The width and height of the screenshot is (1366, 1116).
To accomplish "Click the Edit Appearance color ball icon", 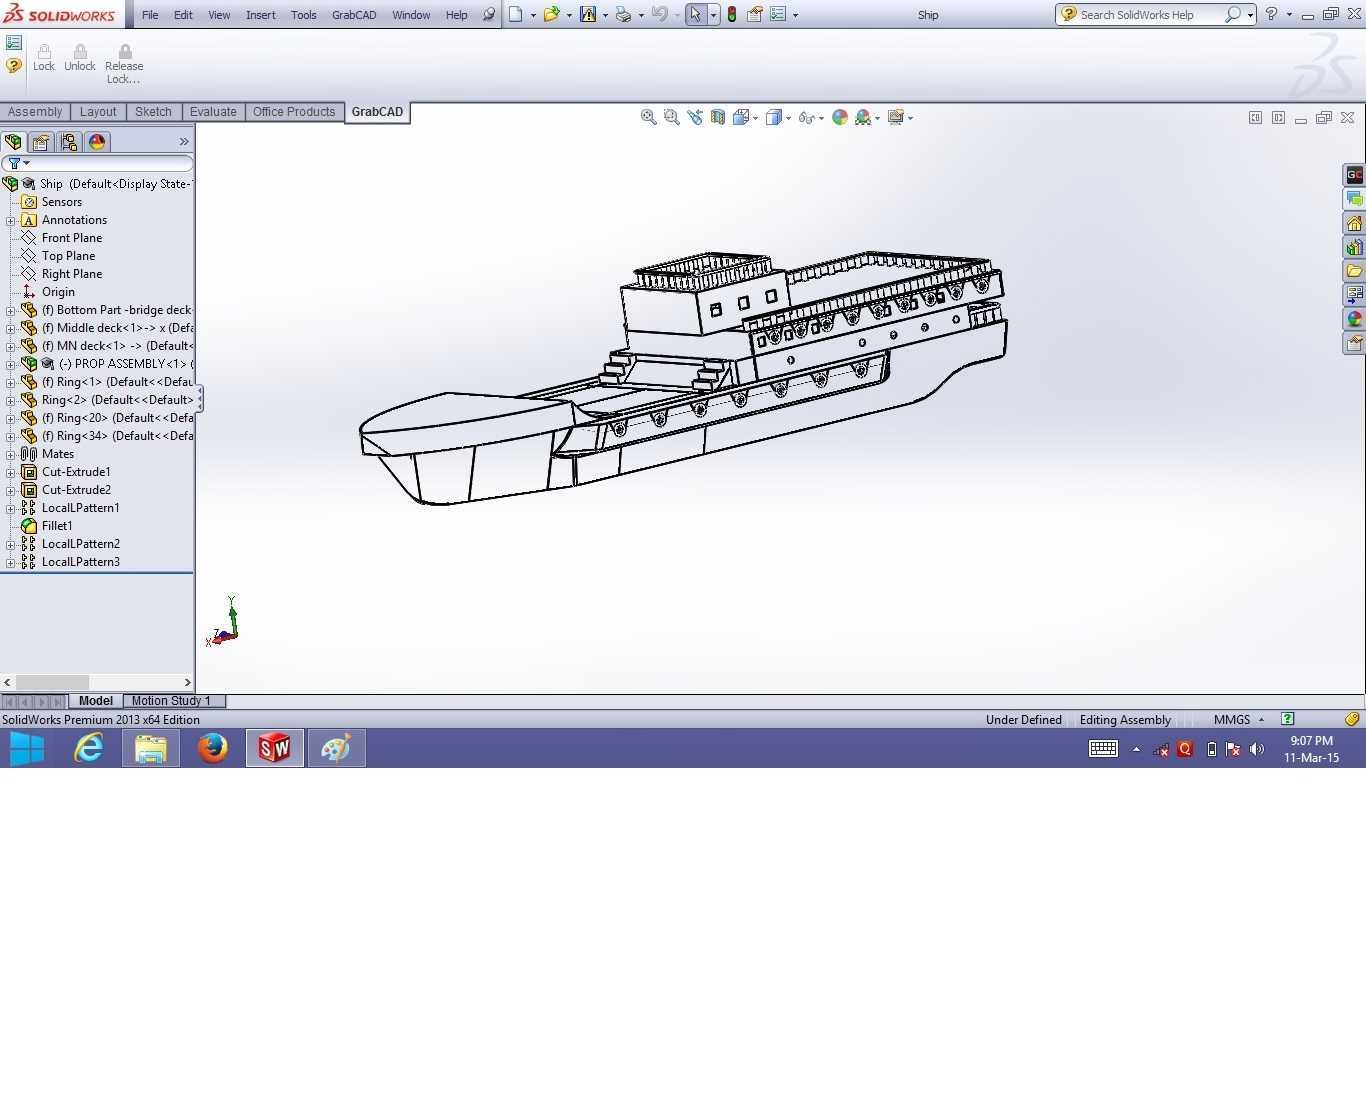I will pos(840,117).
